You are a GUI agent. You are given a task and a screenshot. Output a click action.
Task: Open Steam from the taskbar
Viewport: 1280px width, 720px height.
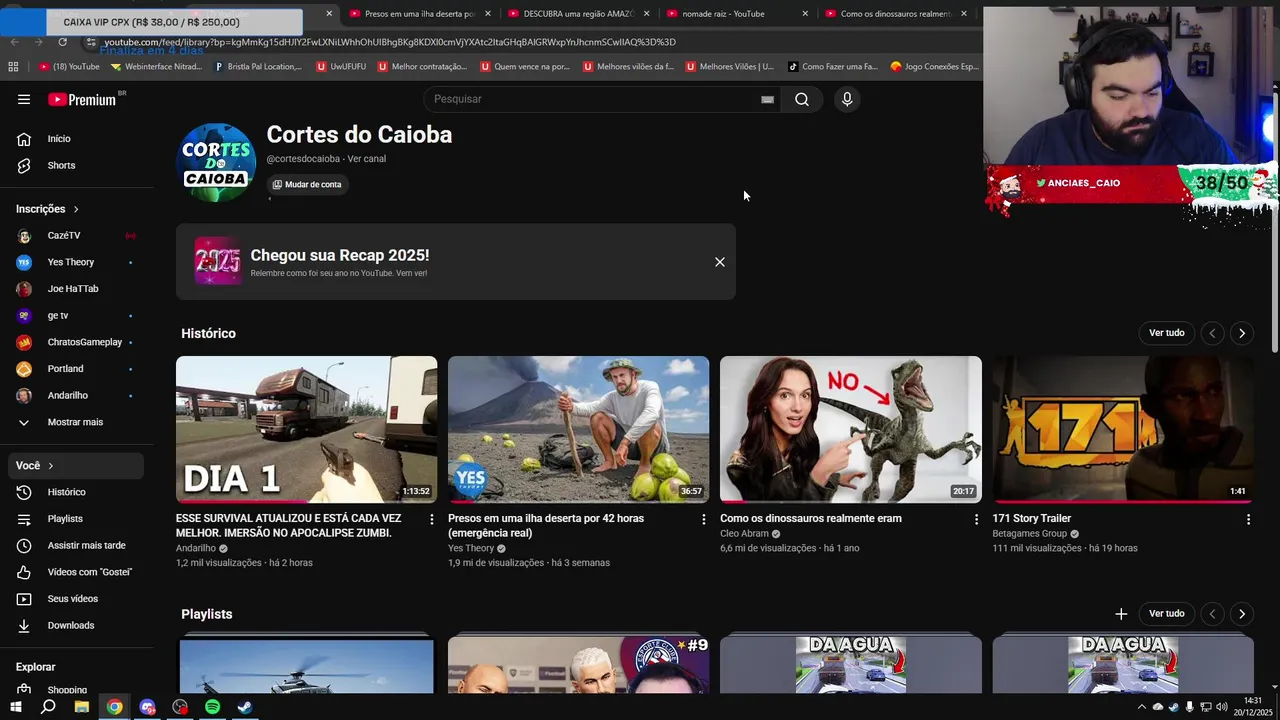click(245, 707)
